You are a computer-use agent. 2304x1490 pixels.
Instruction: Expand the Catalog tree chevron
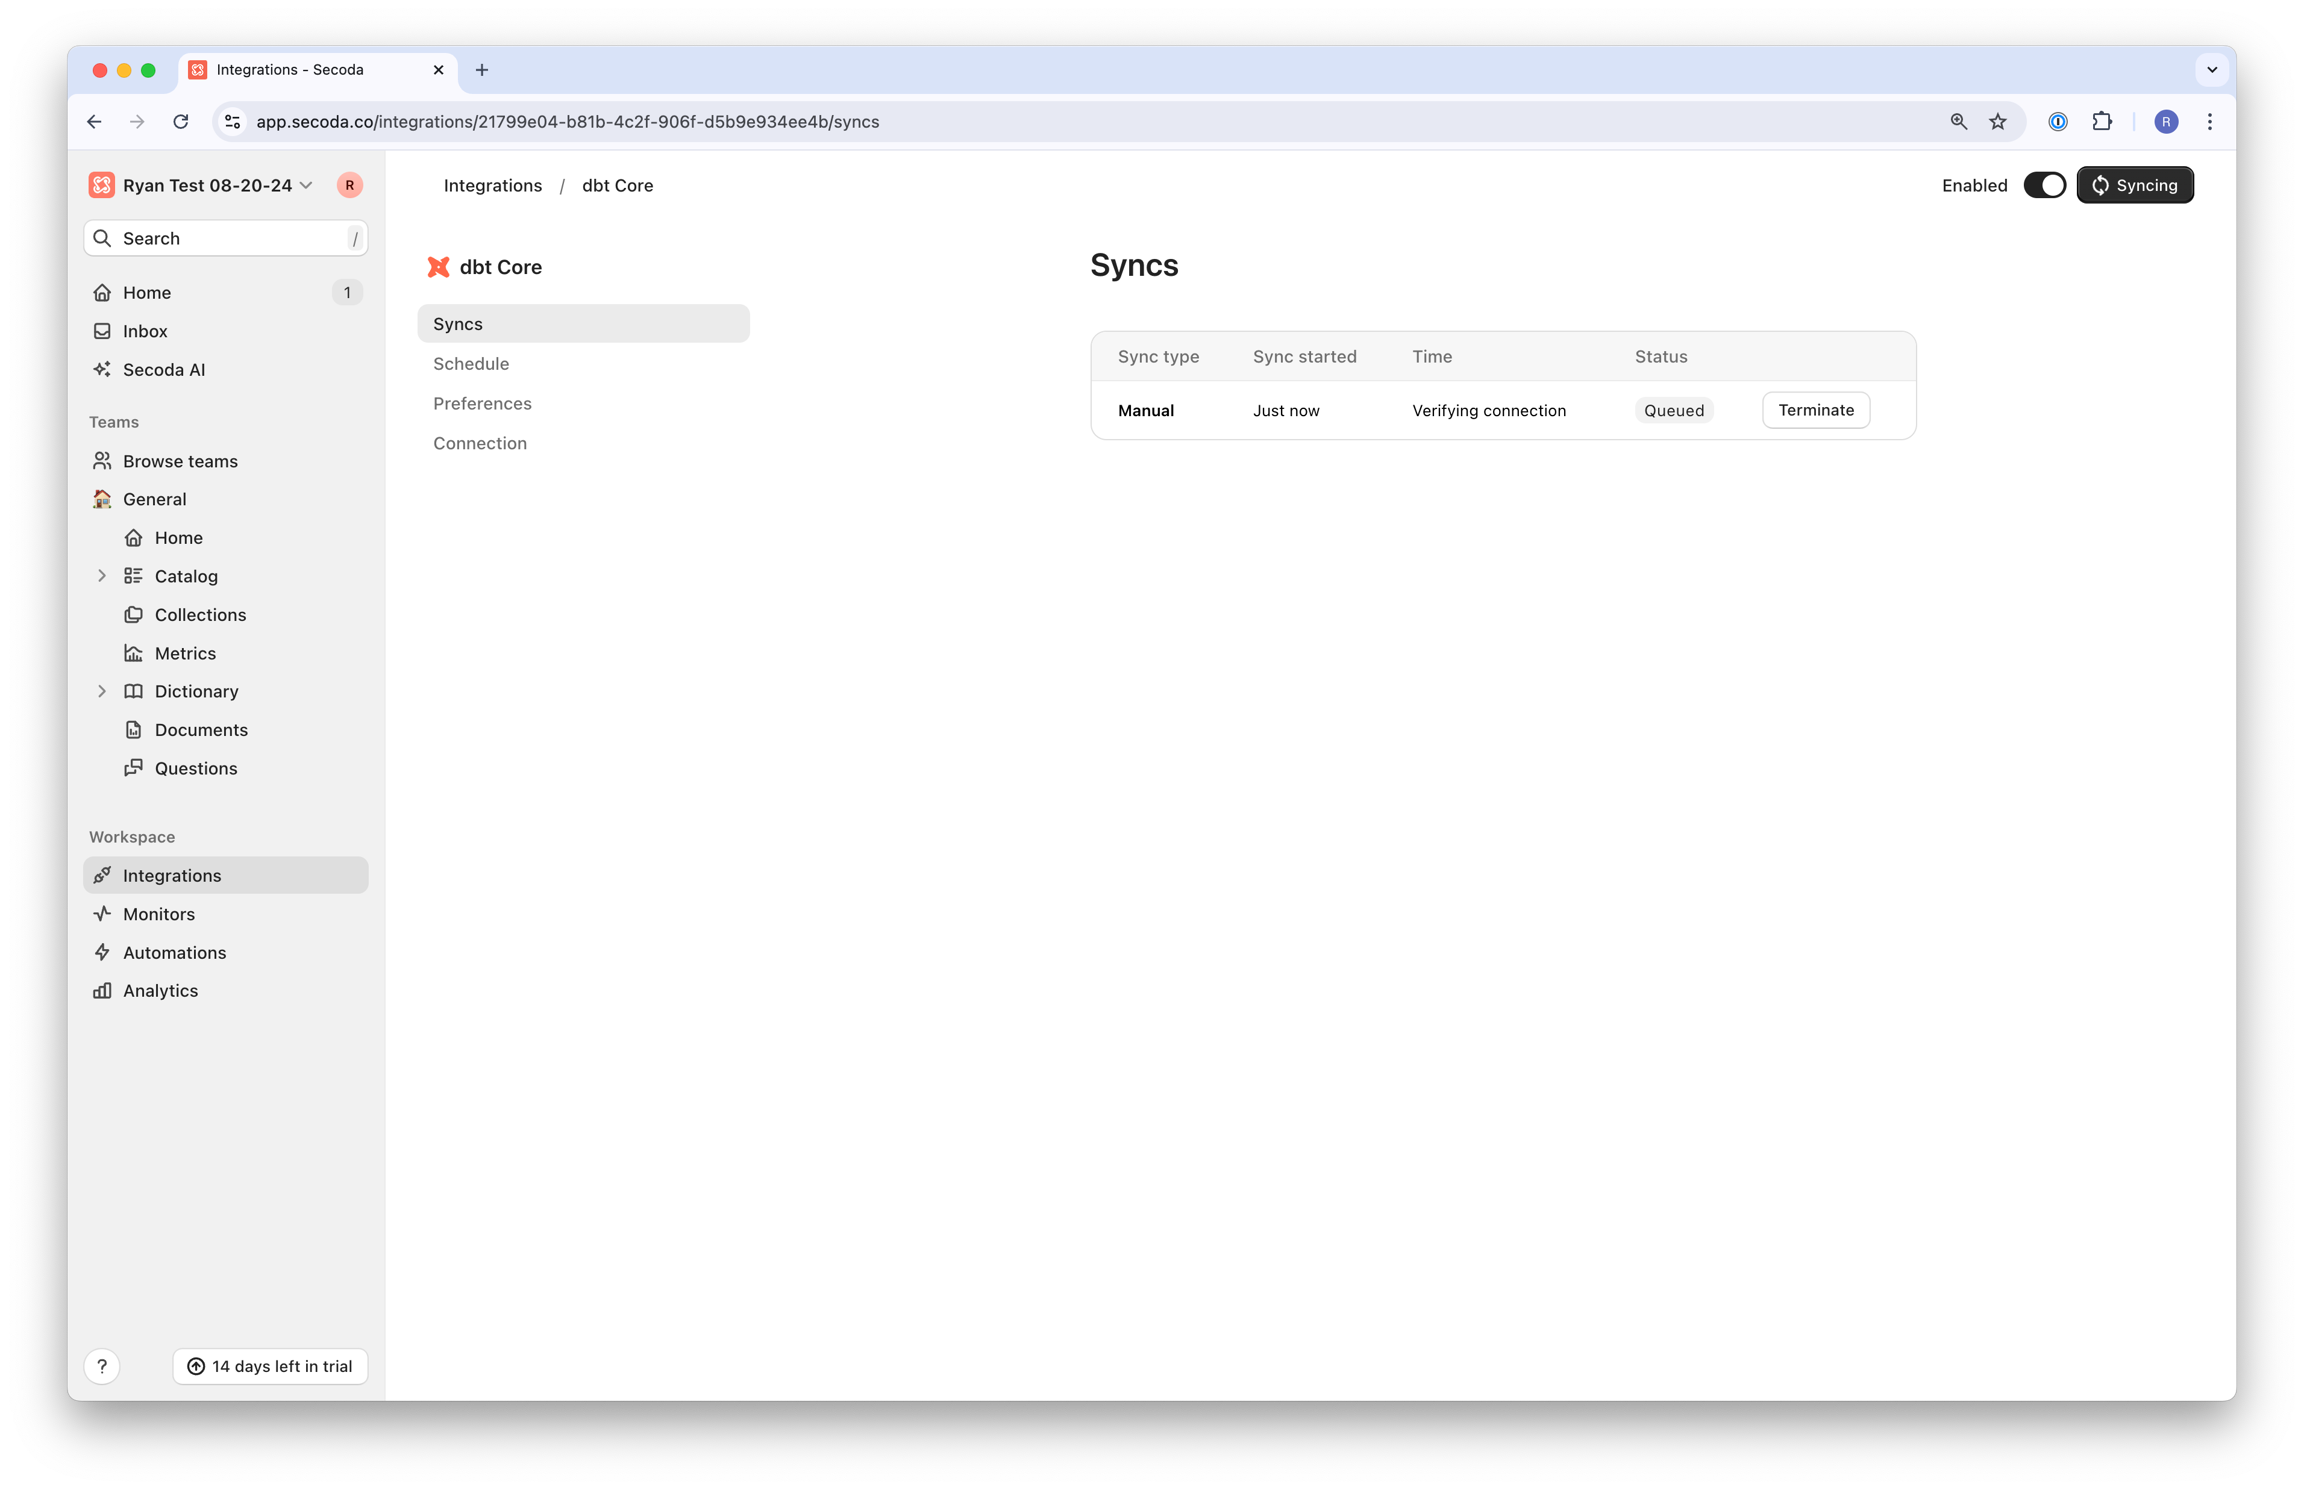(102, 576)
